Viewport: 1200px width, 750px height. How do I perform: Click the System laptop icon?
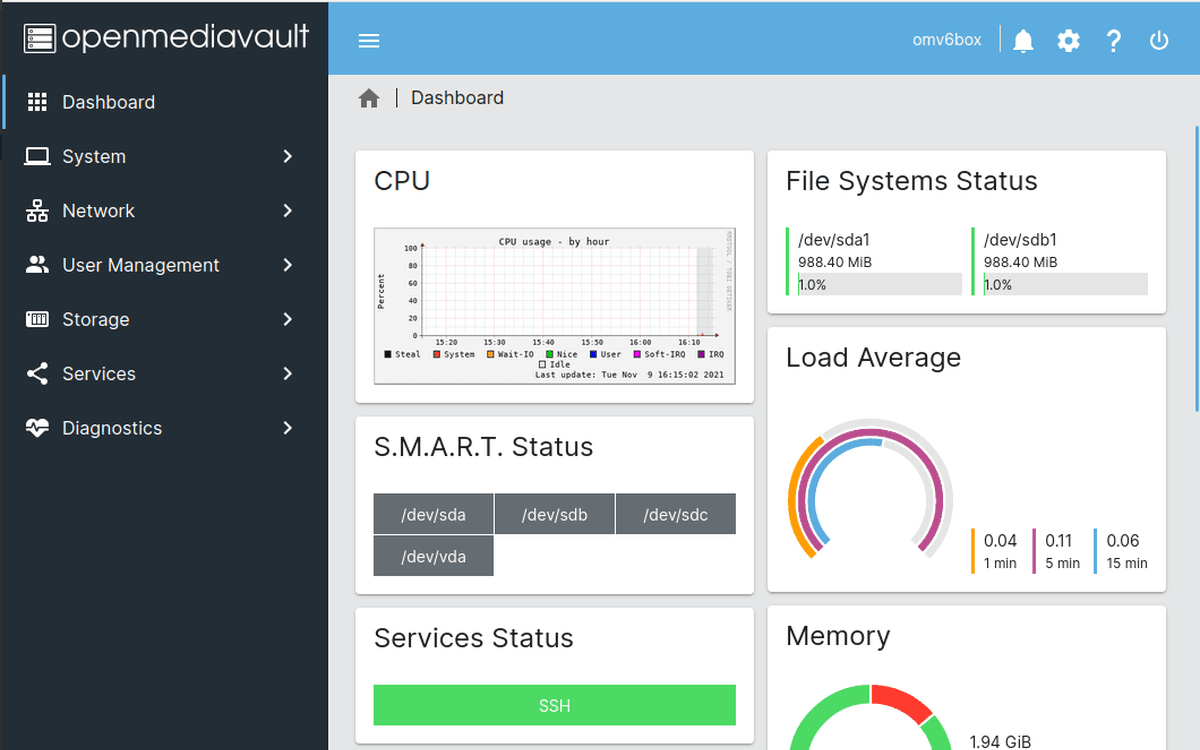click(x=37, y=156)
